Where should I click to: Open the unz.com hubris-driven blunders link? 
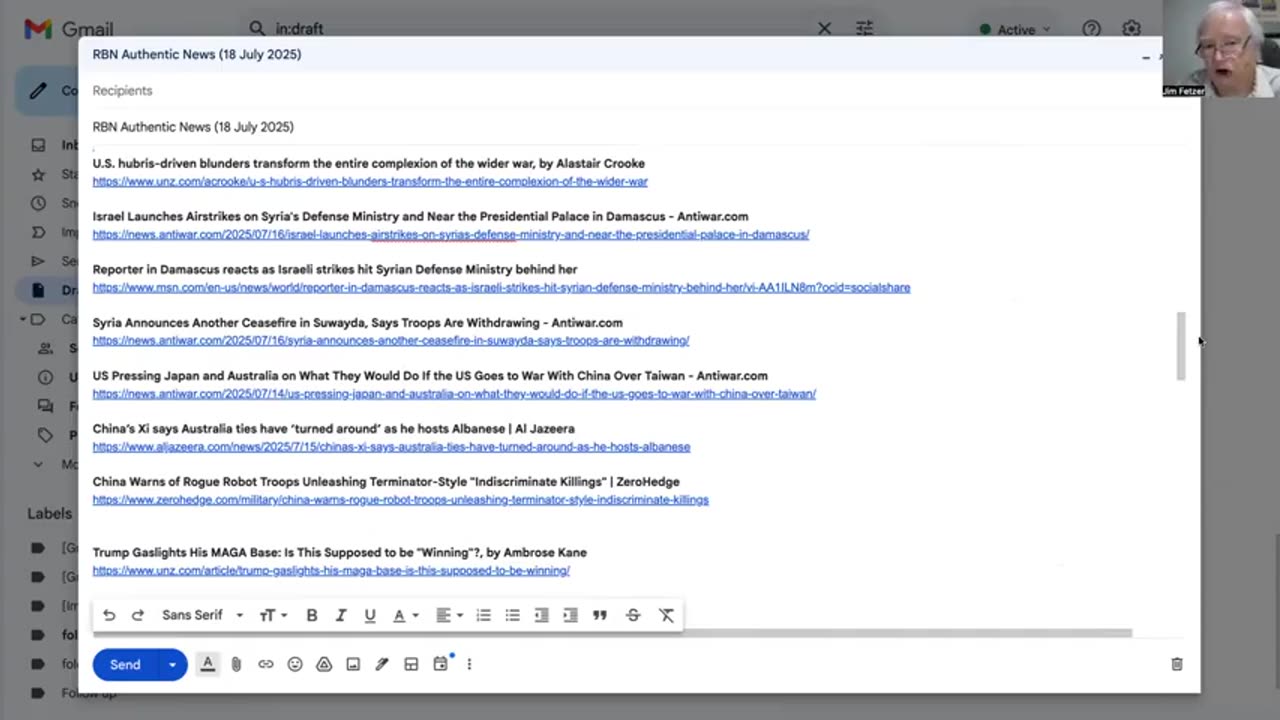[x=370, y=182]
